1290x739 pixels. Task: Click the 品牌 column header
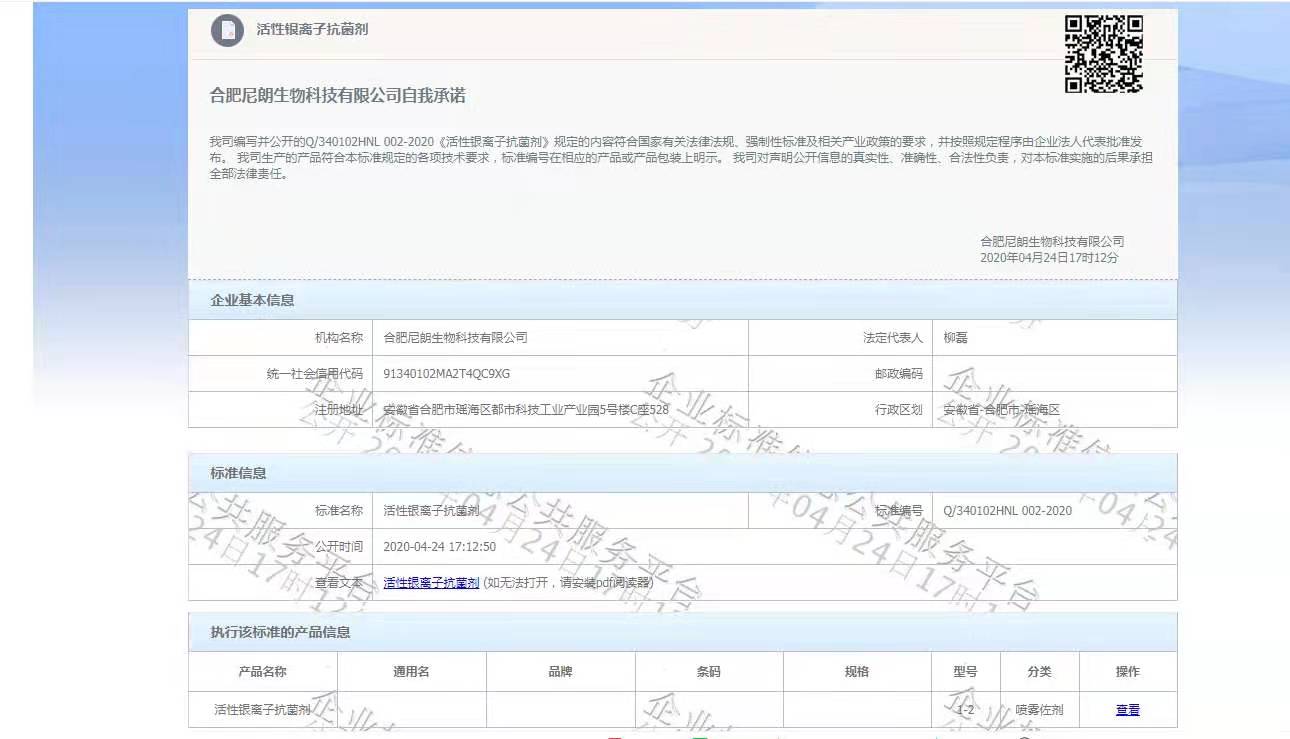click(560, 672)
